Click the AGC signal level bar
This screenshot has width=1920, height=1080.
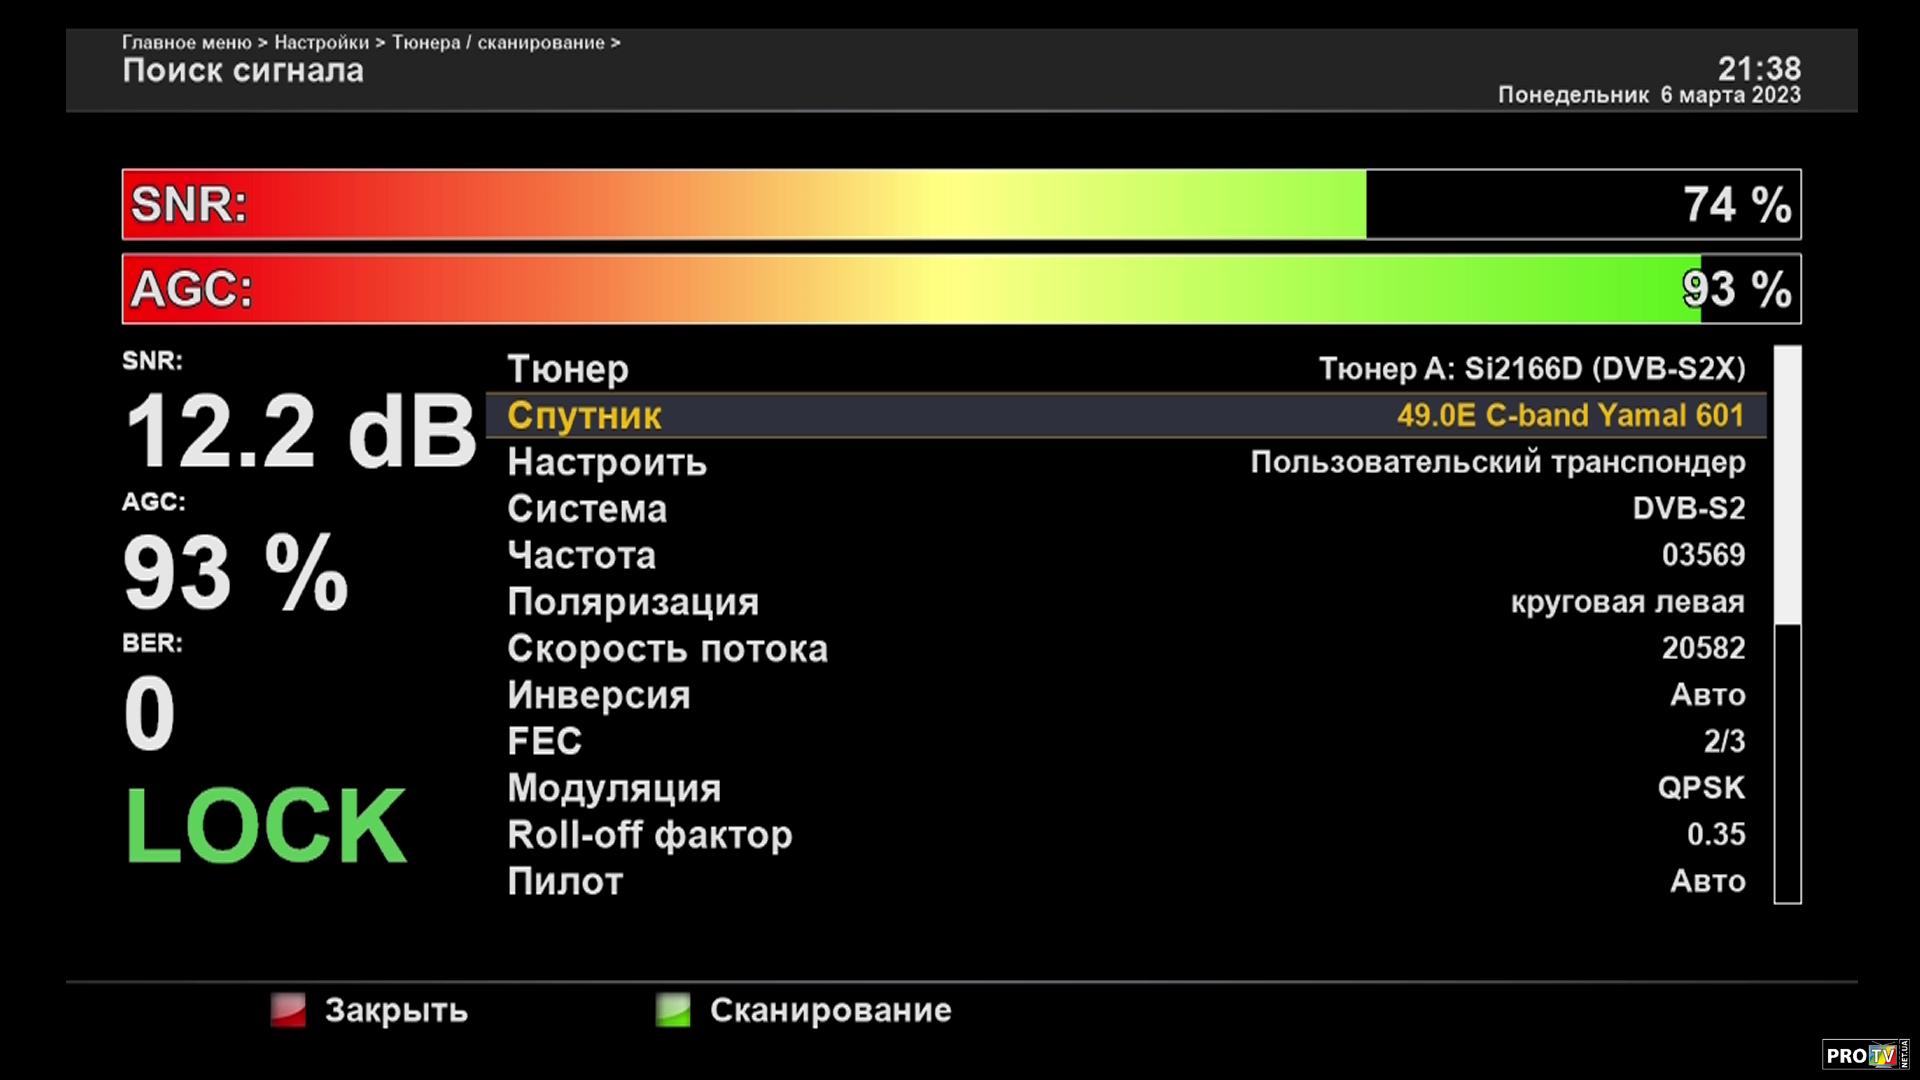(x=960, y=289)
